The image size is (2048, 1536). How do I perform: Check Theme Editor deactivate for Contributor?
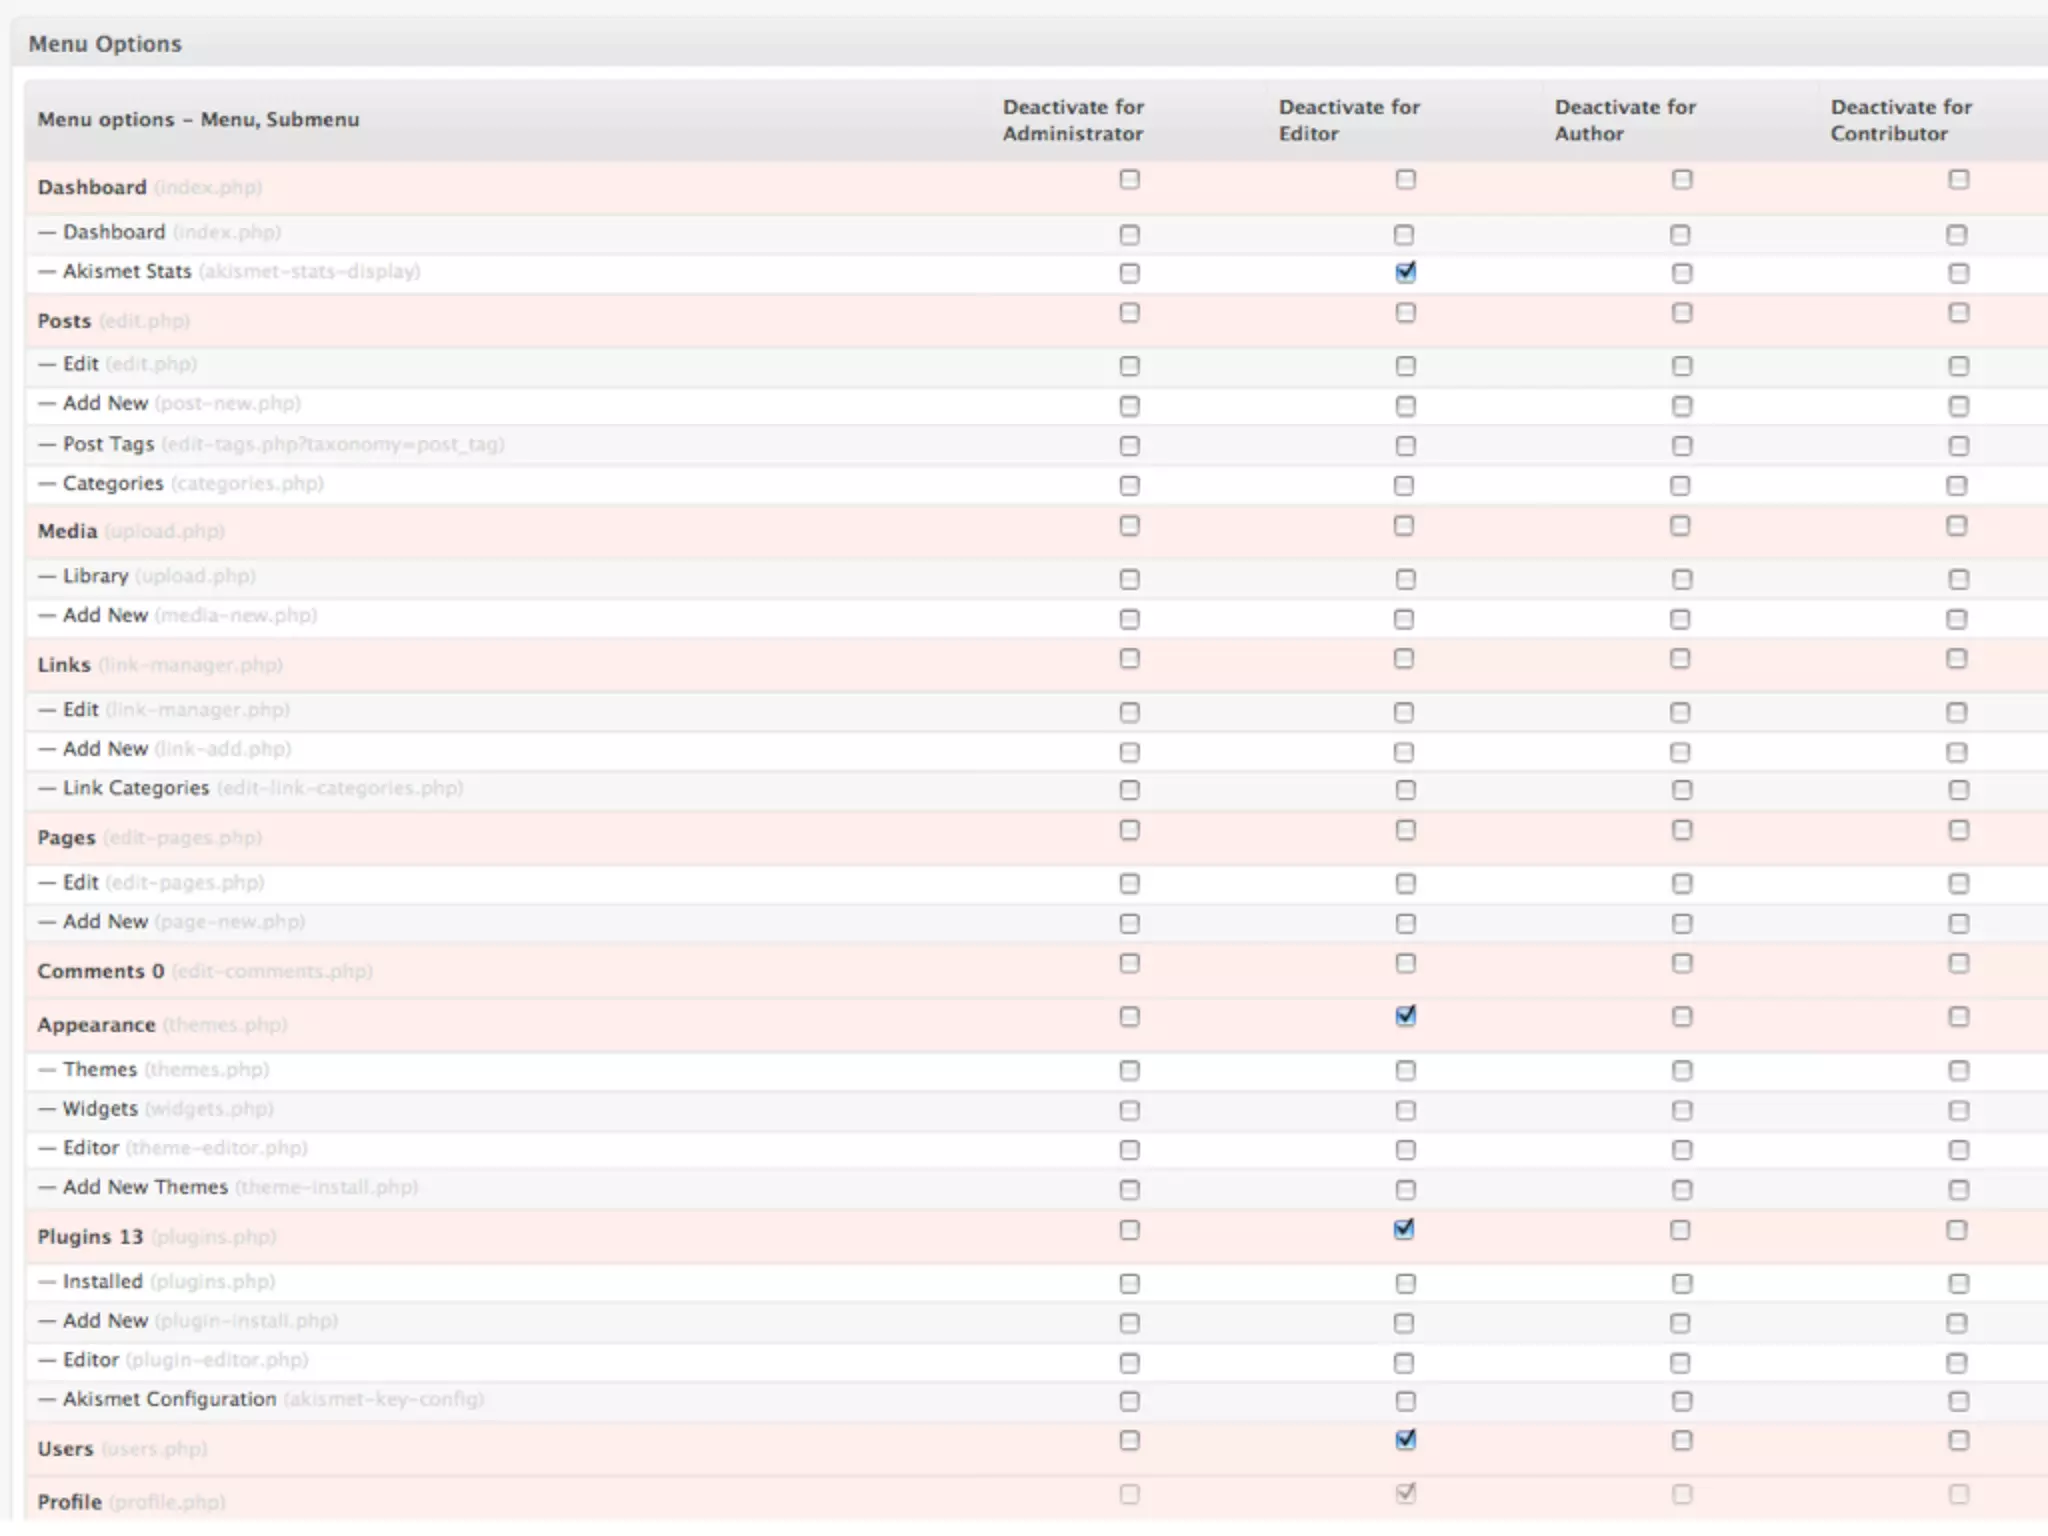point(1958,1150)
